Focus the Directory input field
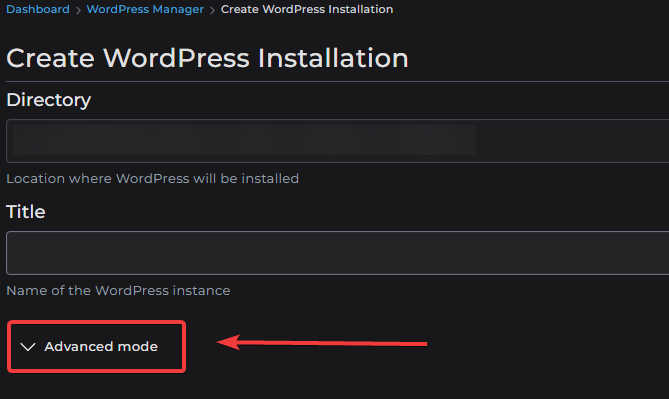Viewport: 669px width, 399px height. click(x=337, y=141)
